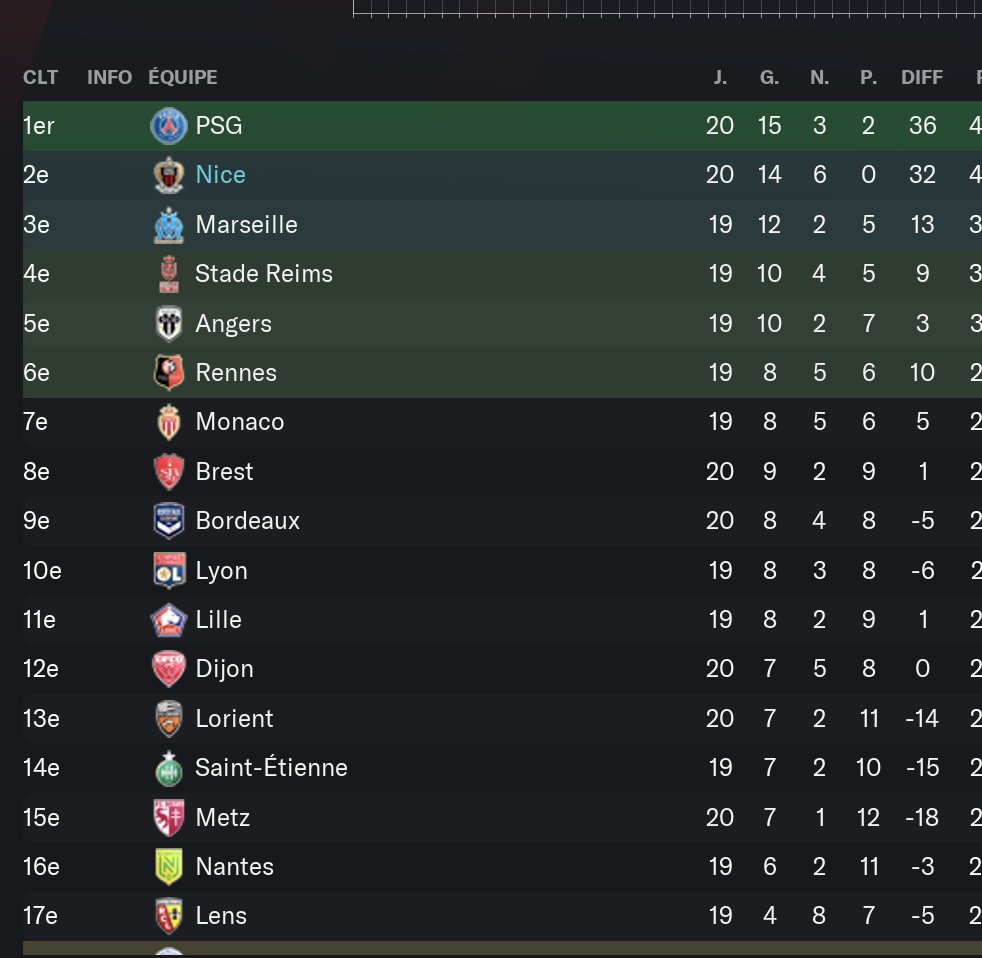Click the Lille club badge
982x958 pixels.
tap(168, 620)
